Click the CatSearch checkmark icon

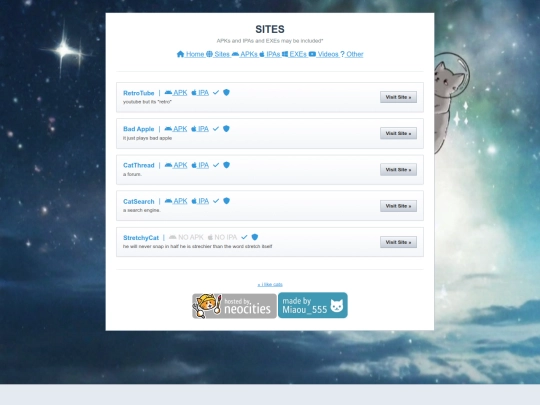(216, 201)
